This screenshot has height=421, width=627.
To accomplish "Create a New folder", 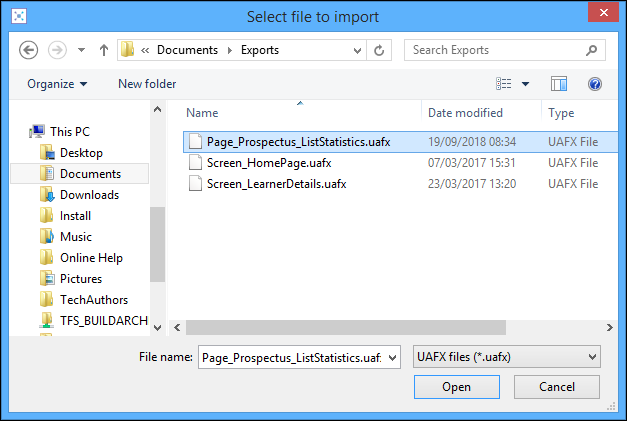I will tap(147, 84).
